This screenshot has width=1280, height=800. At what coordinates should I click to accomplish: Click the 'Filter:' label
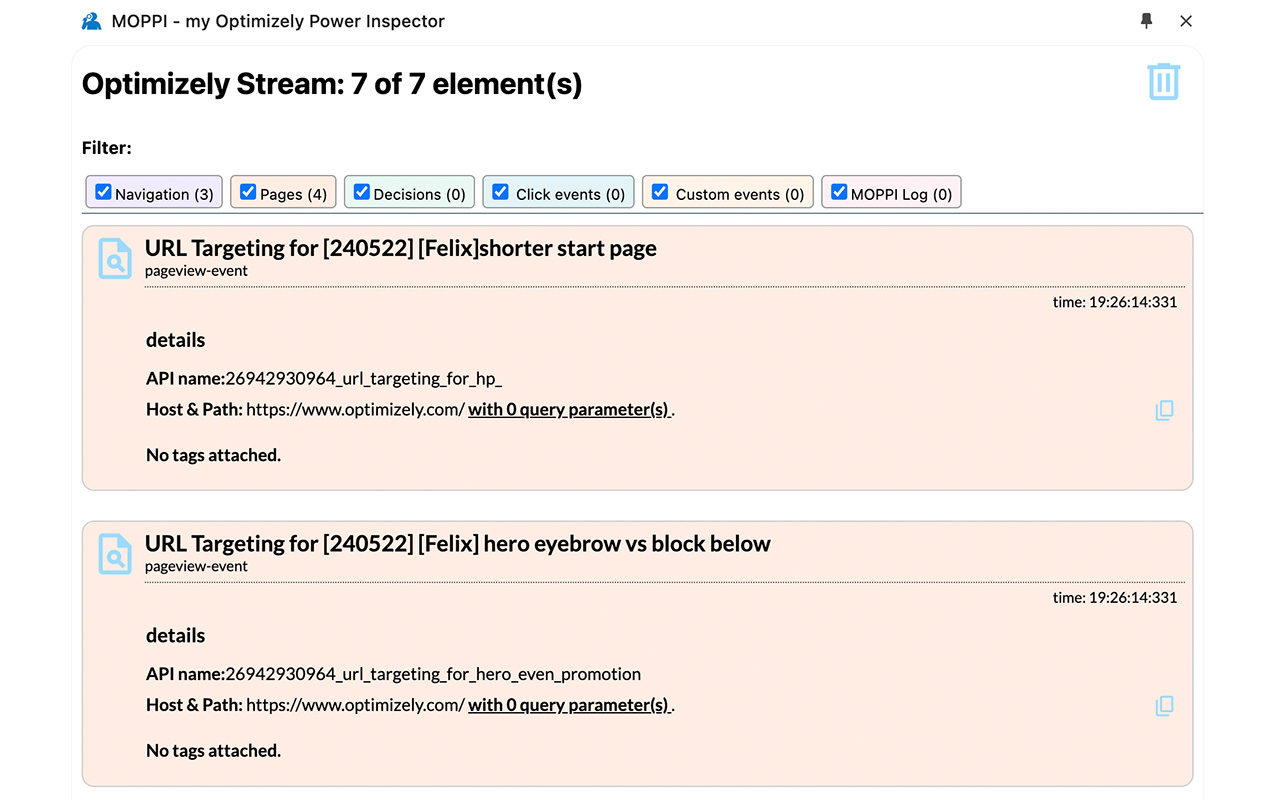click(x=107, y=148)
